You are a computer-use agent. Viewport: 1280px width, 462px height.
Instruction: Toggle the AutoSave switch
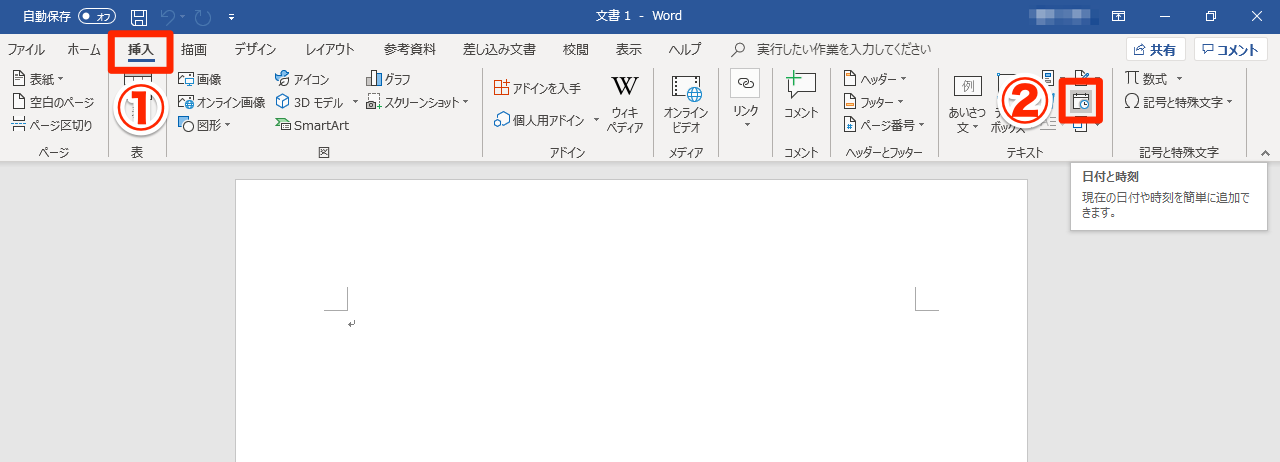tap(97, 17)
